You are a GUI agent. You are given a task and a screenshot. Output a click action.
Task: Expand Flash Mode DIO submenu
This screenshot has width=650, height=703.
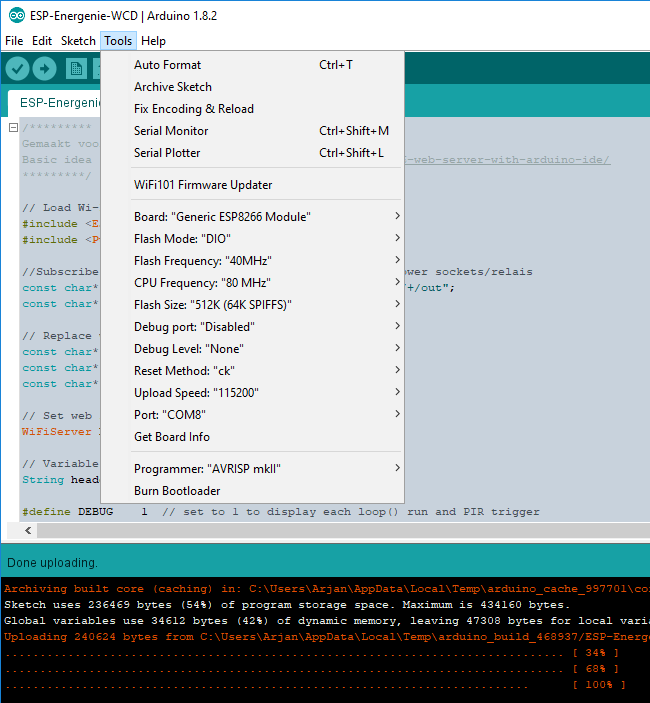point(252,239)
